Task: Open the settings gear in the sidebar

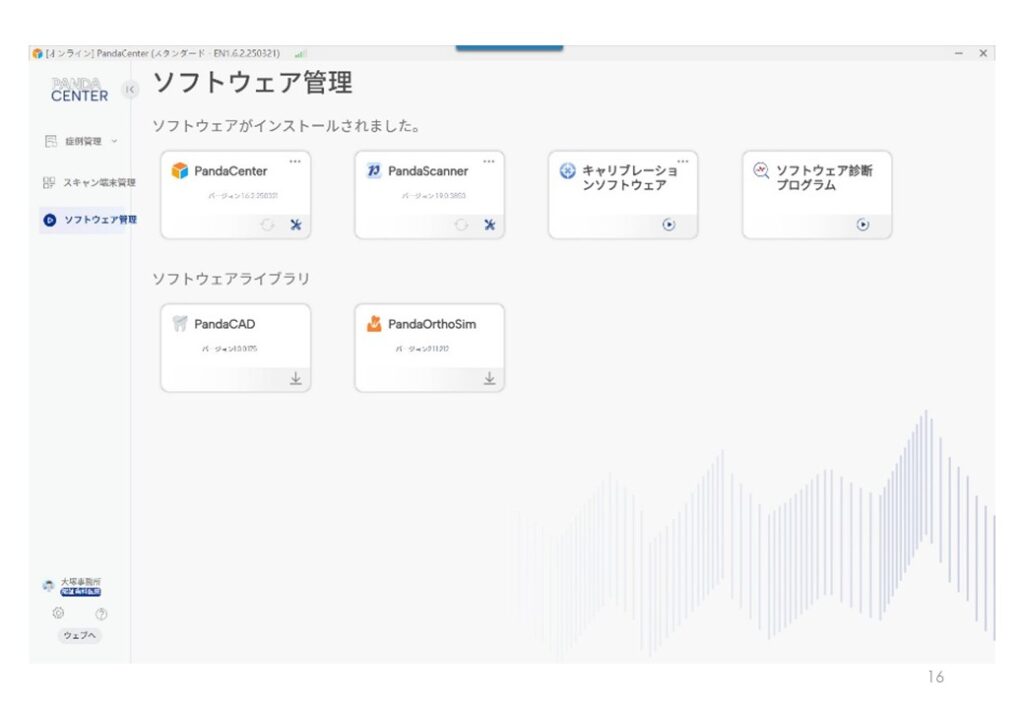Action: coord(58,613)
